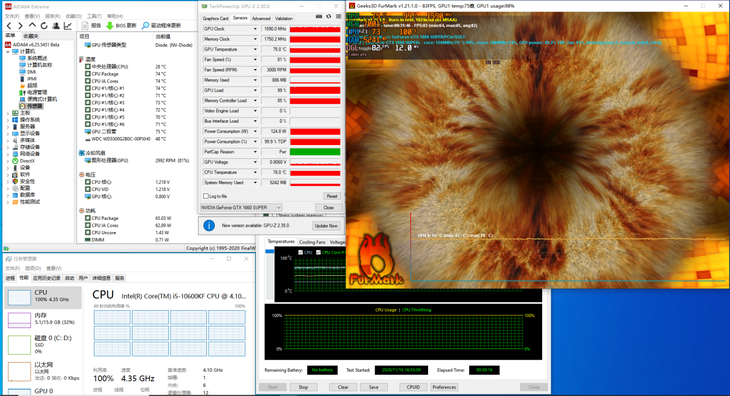The height and width of the screenshot is (396, 730).
Task: Switch to 进程 tab in Task Manager
Action: (10, 278)
